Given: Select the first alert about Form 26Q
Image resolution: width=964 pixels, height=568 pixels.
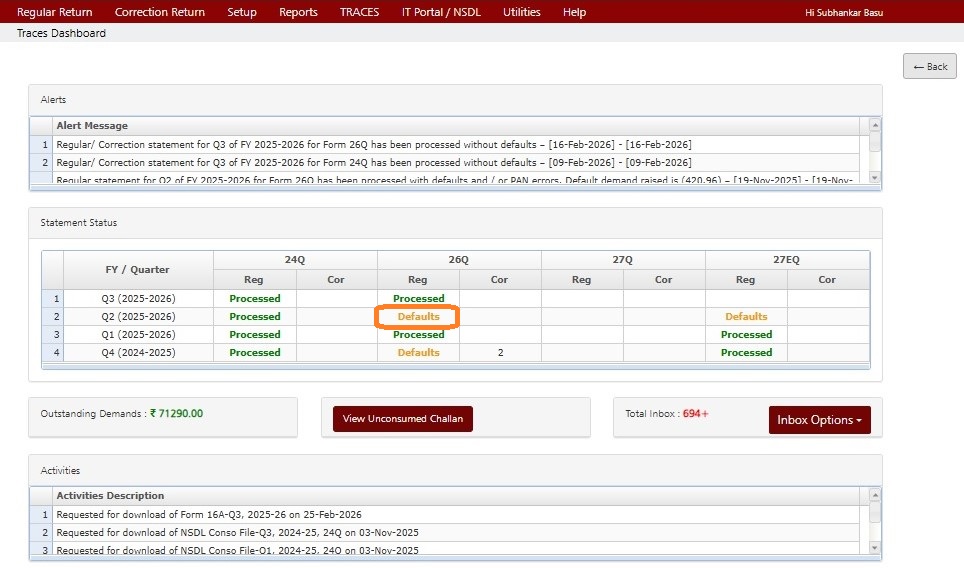Looking at the screenshot, I should pos(373,145).
